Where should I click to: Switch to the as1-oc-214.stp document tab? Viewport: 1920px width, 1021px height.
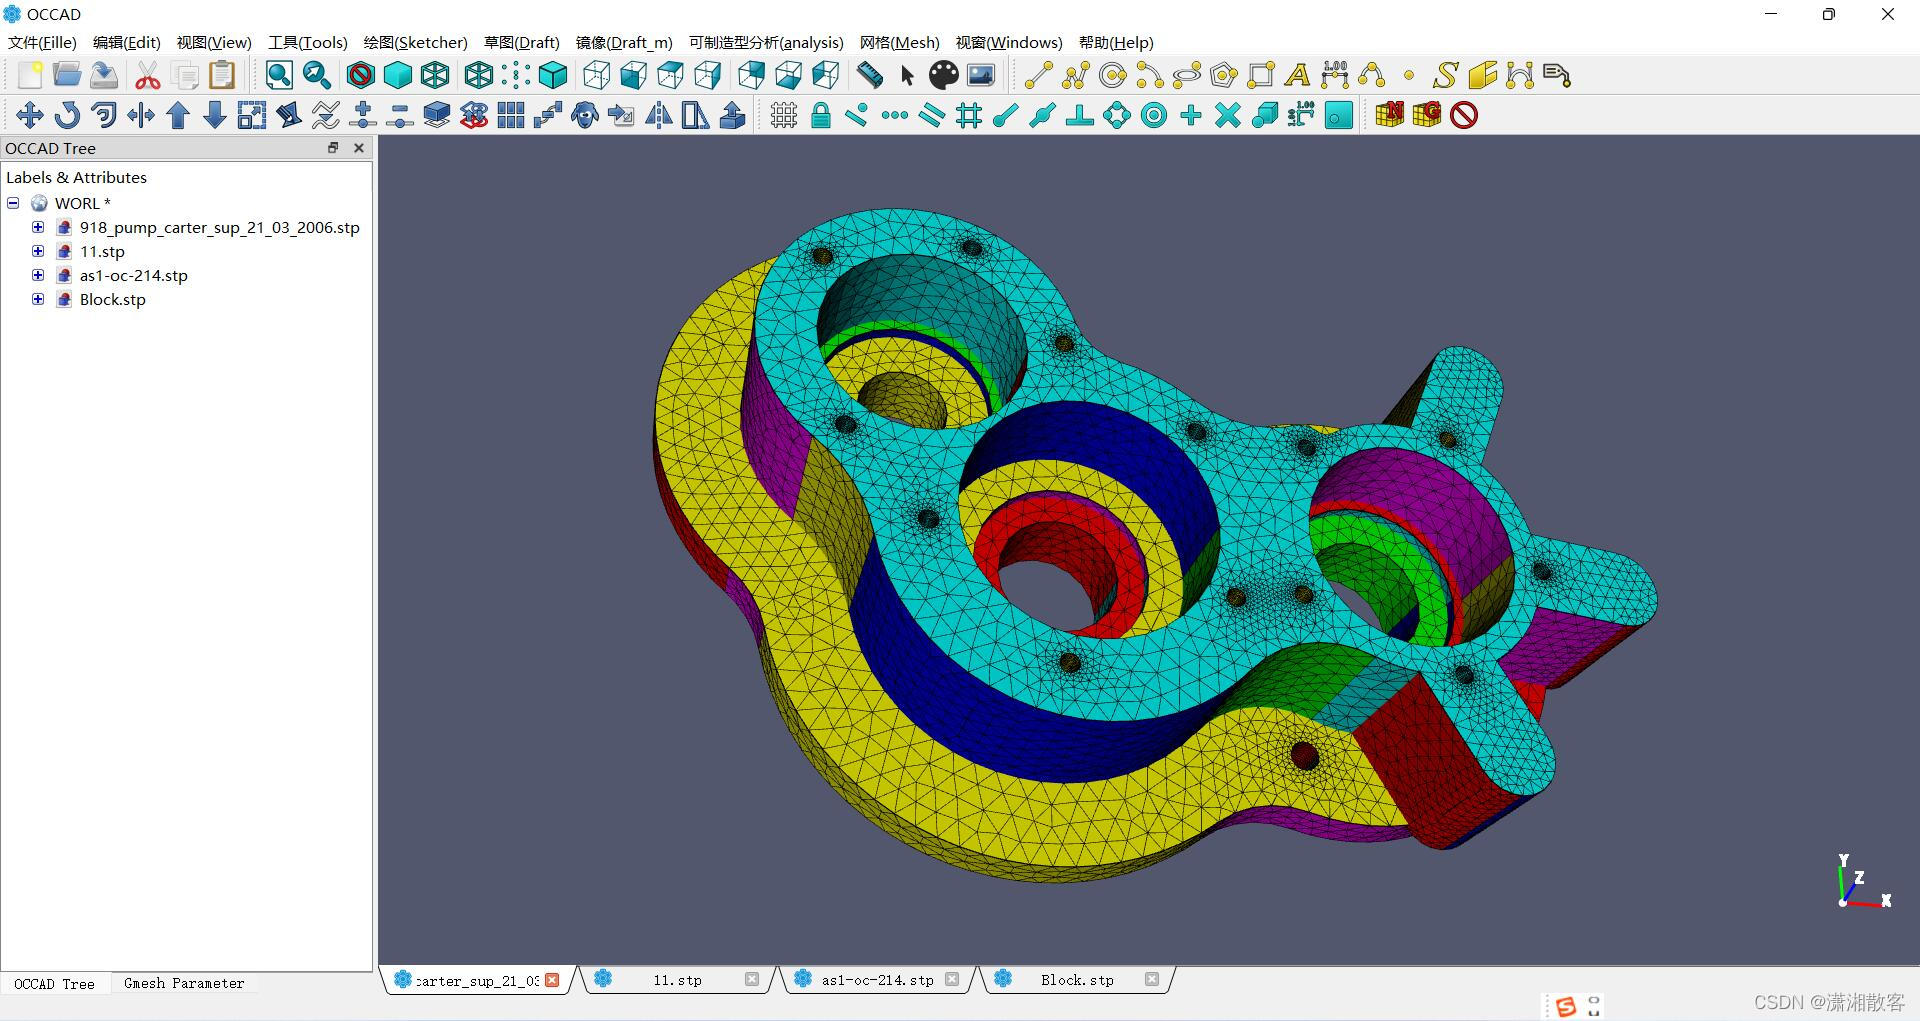(877, 980)
